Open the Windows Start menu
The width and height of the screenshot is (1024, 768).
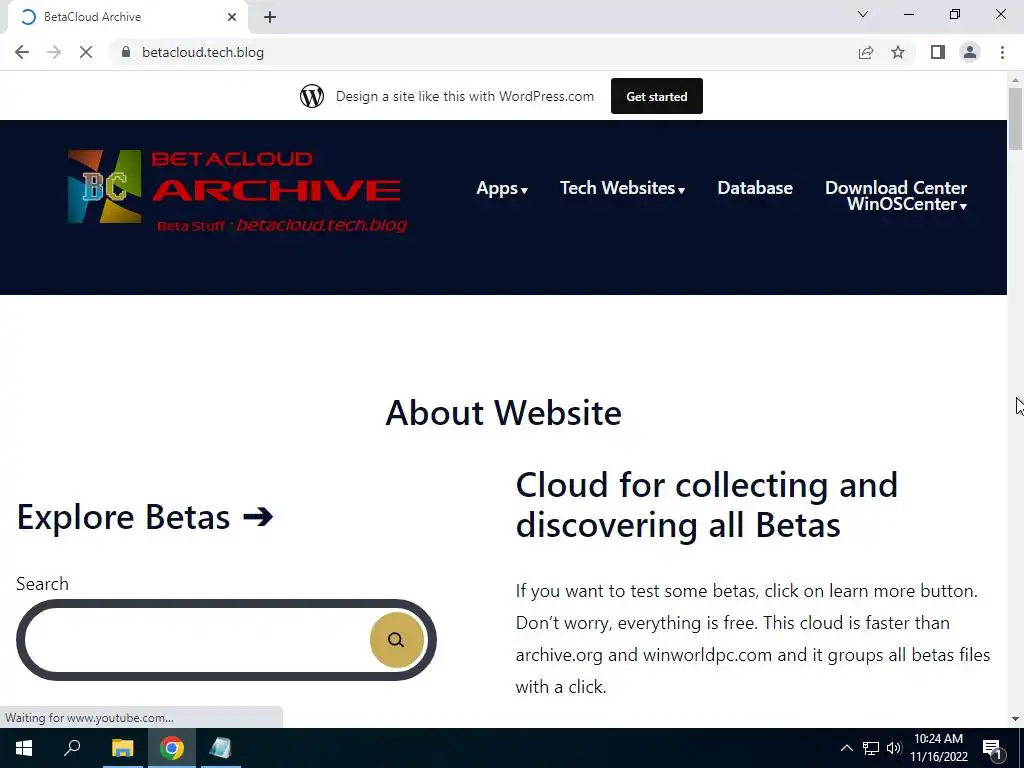pyautogui.click(x=24, y=748)
